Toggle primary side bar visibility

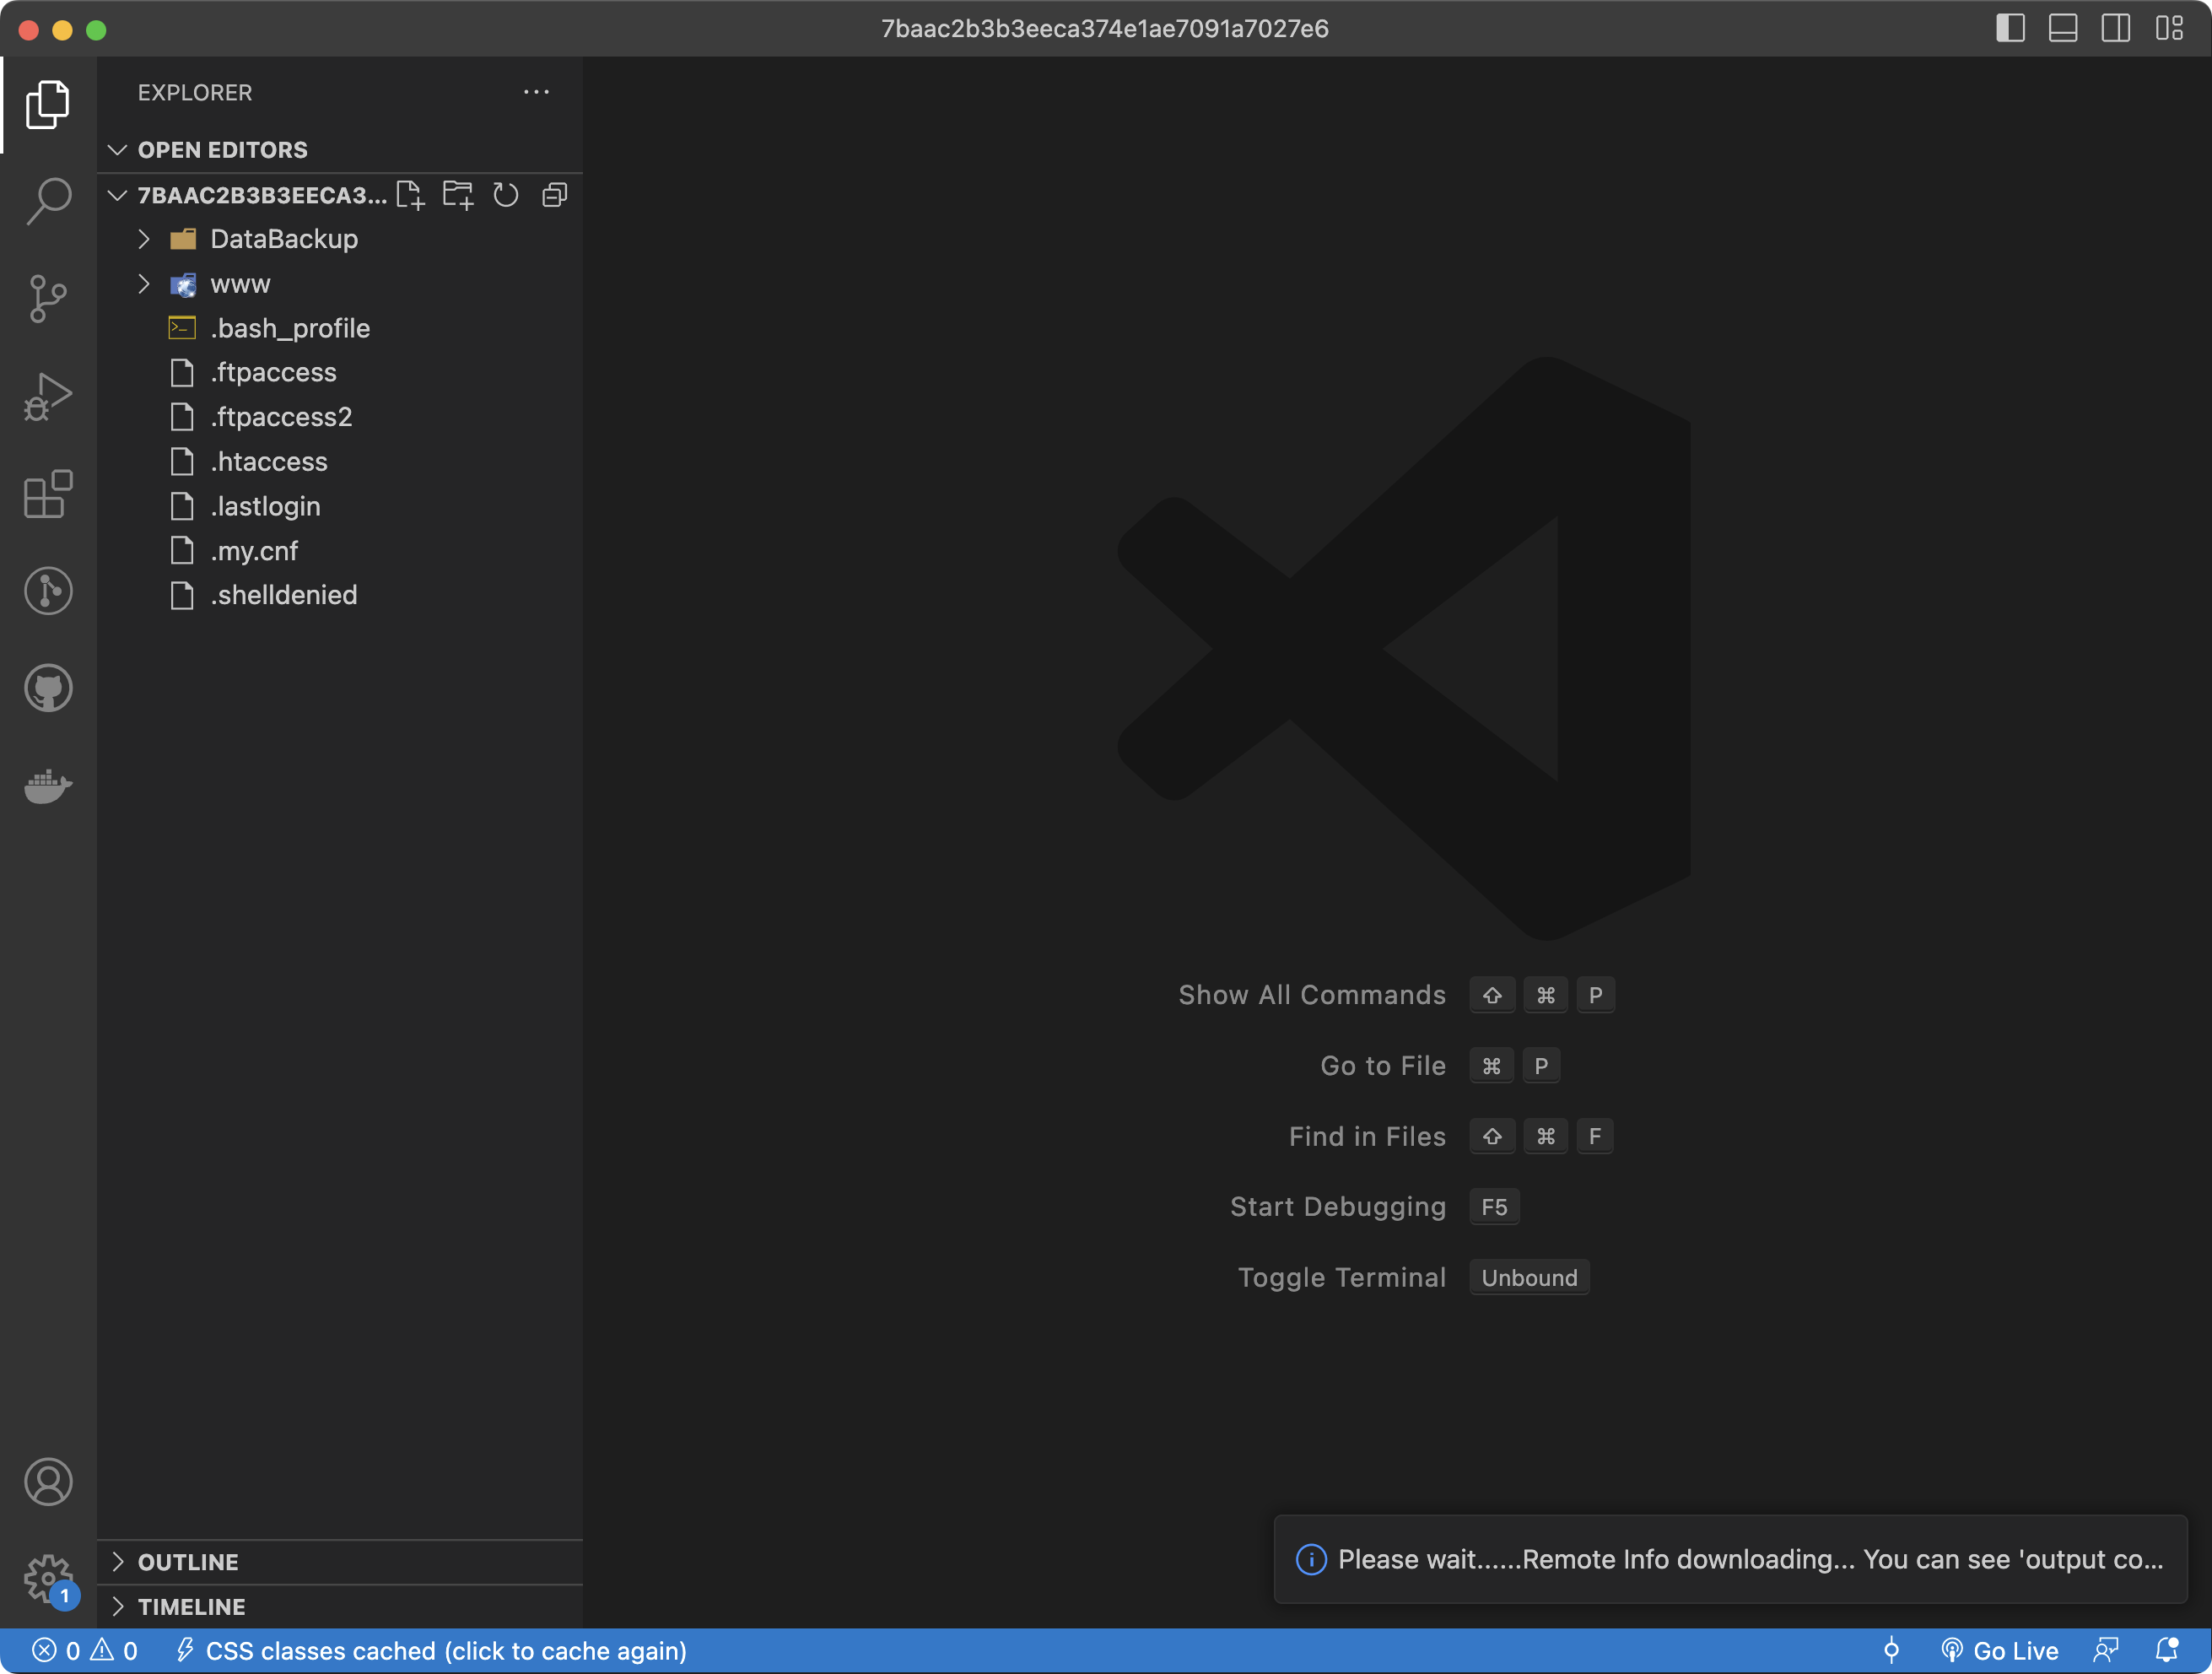click(2010, 28)
